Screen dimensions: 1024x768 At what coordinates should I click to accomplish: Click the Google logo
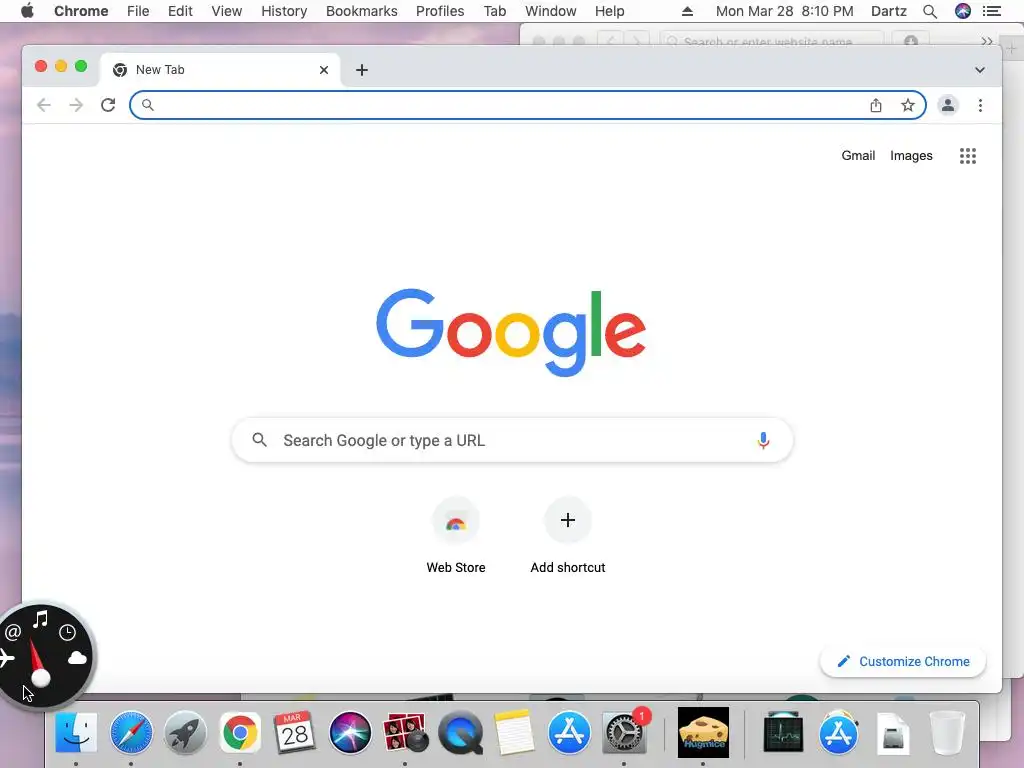[511, 332]
